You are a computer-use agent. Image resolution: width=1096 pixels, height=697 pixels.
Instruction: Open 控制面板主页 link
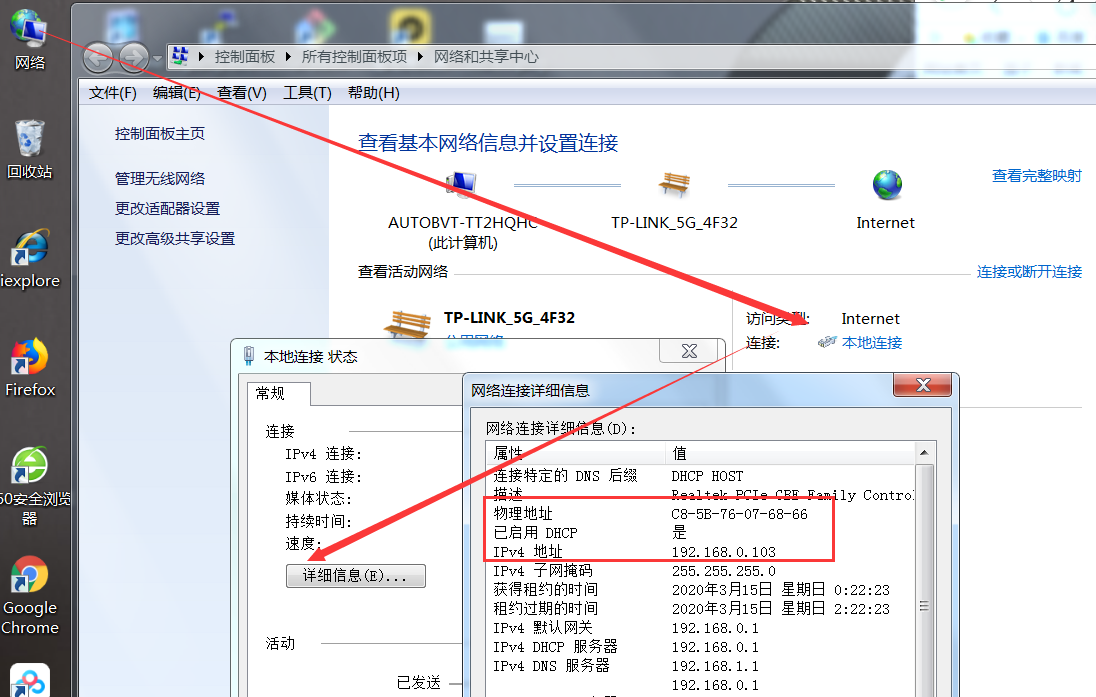(x=159, y=134)
